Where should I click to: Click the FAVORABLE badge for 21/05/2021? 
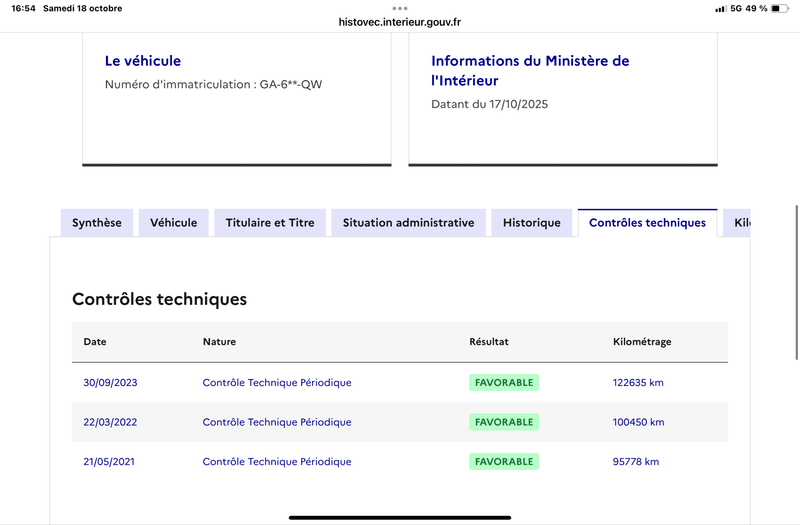[504, 462]
